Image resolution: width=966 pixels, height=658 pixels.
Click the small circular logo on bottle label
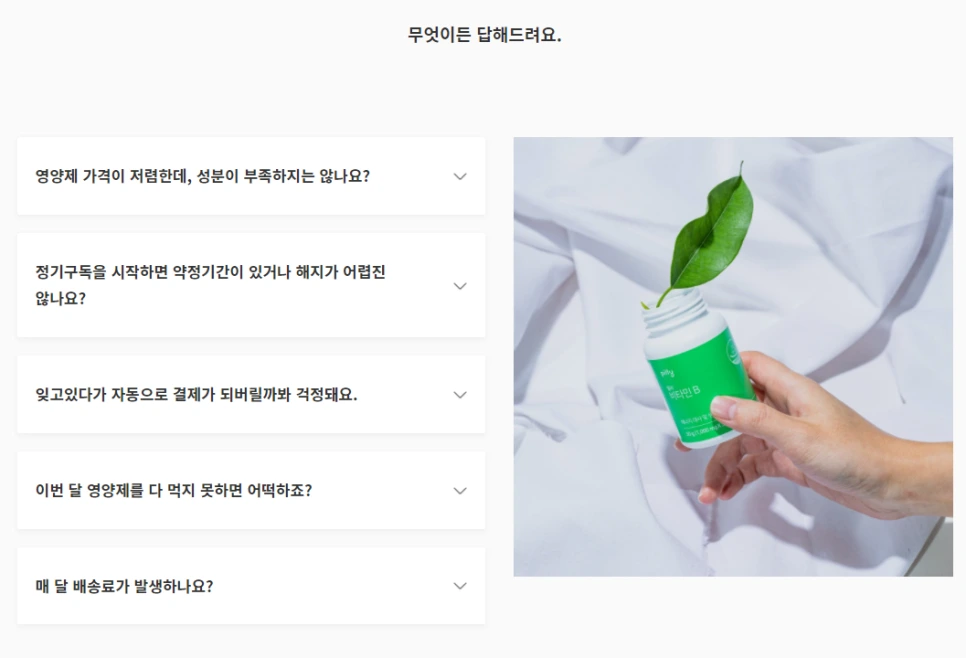pos(733,351)
